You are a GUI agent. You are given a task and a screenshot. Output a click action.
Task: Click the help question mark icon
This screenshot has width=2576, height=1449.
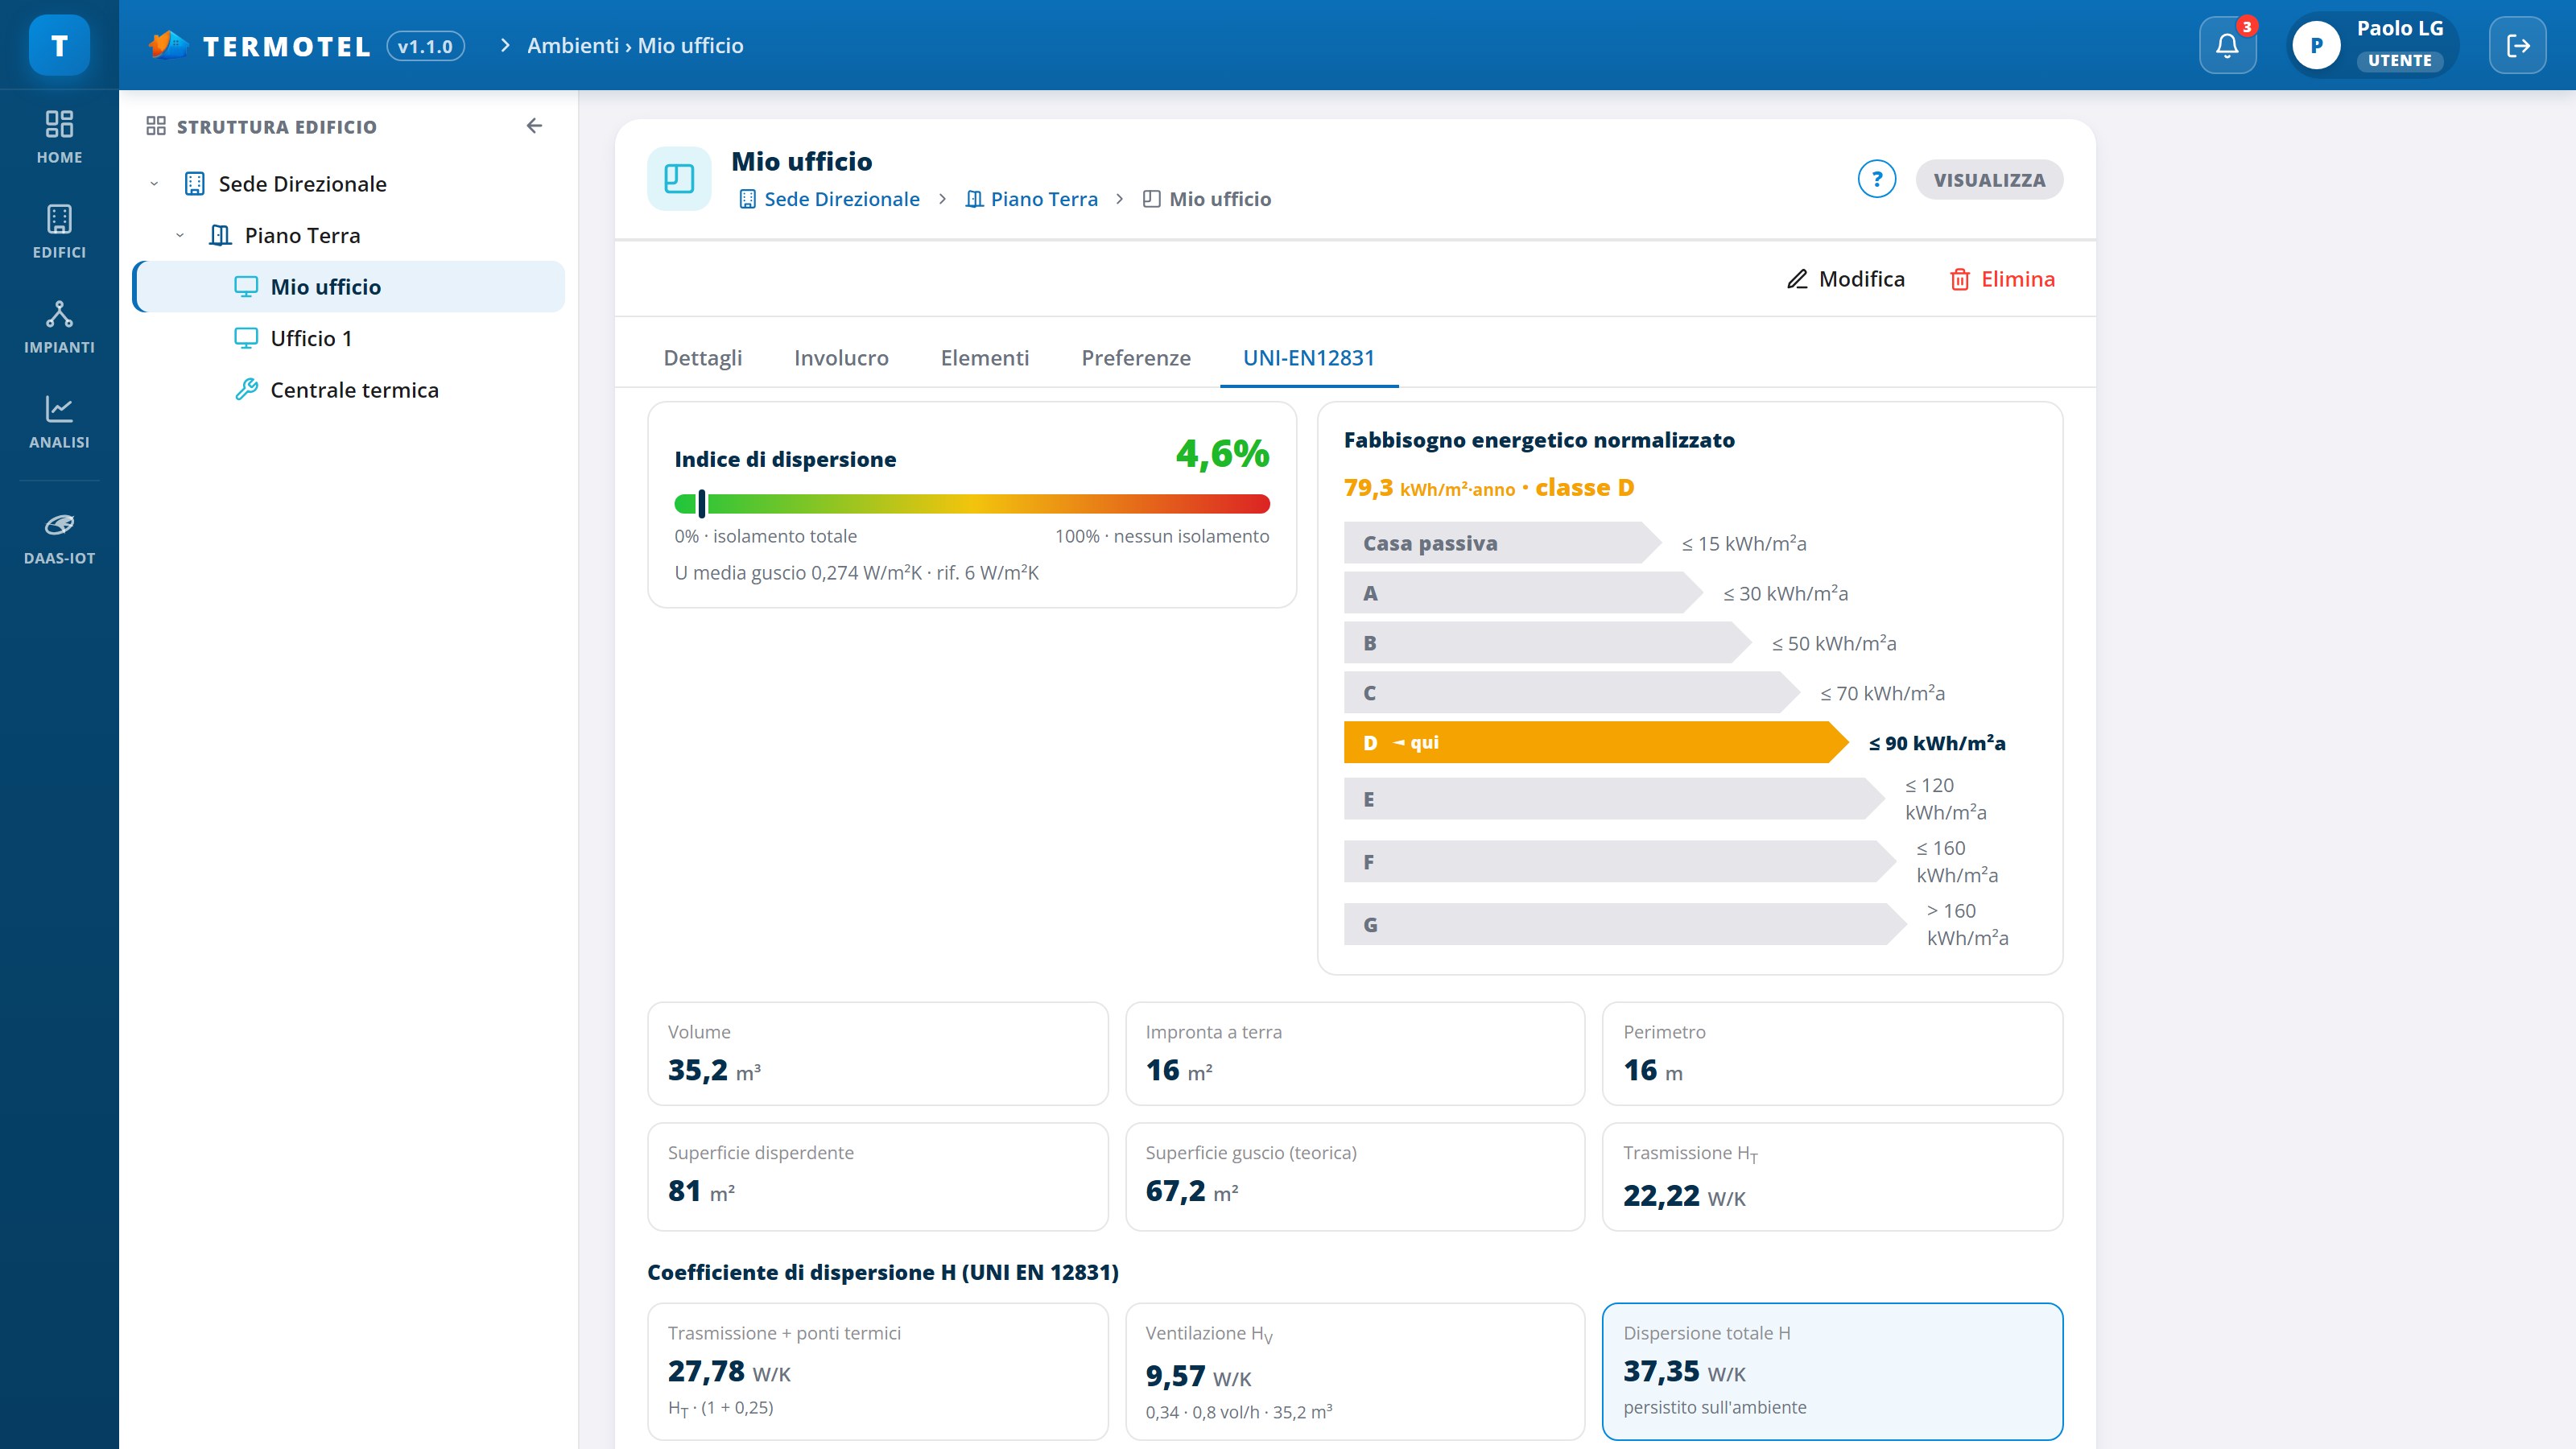point(1876,179)
